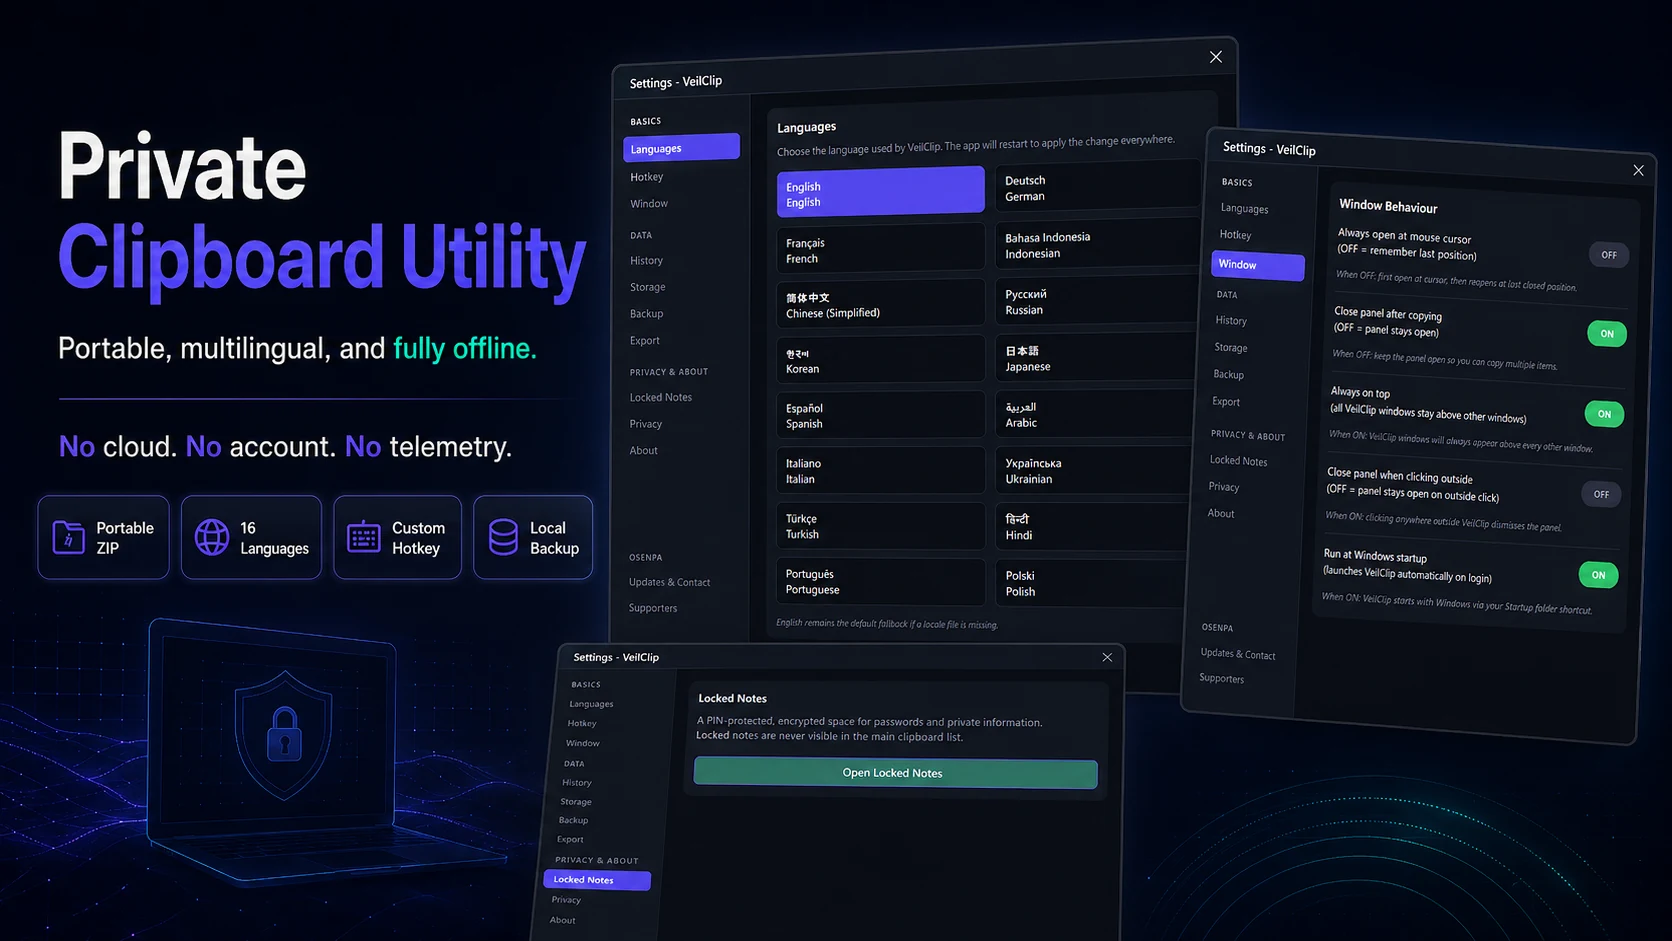Image resolution: width=1672 pixels, height=941 pixels.
Task: Click the shield padlock illustration on laptop
Action: tap(284, 734)
